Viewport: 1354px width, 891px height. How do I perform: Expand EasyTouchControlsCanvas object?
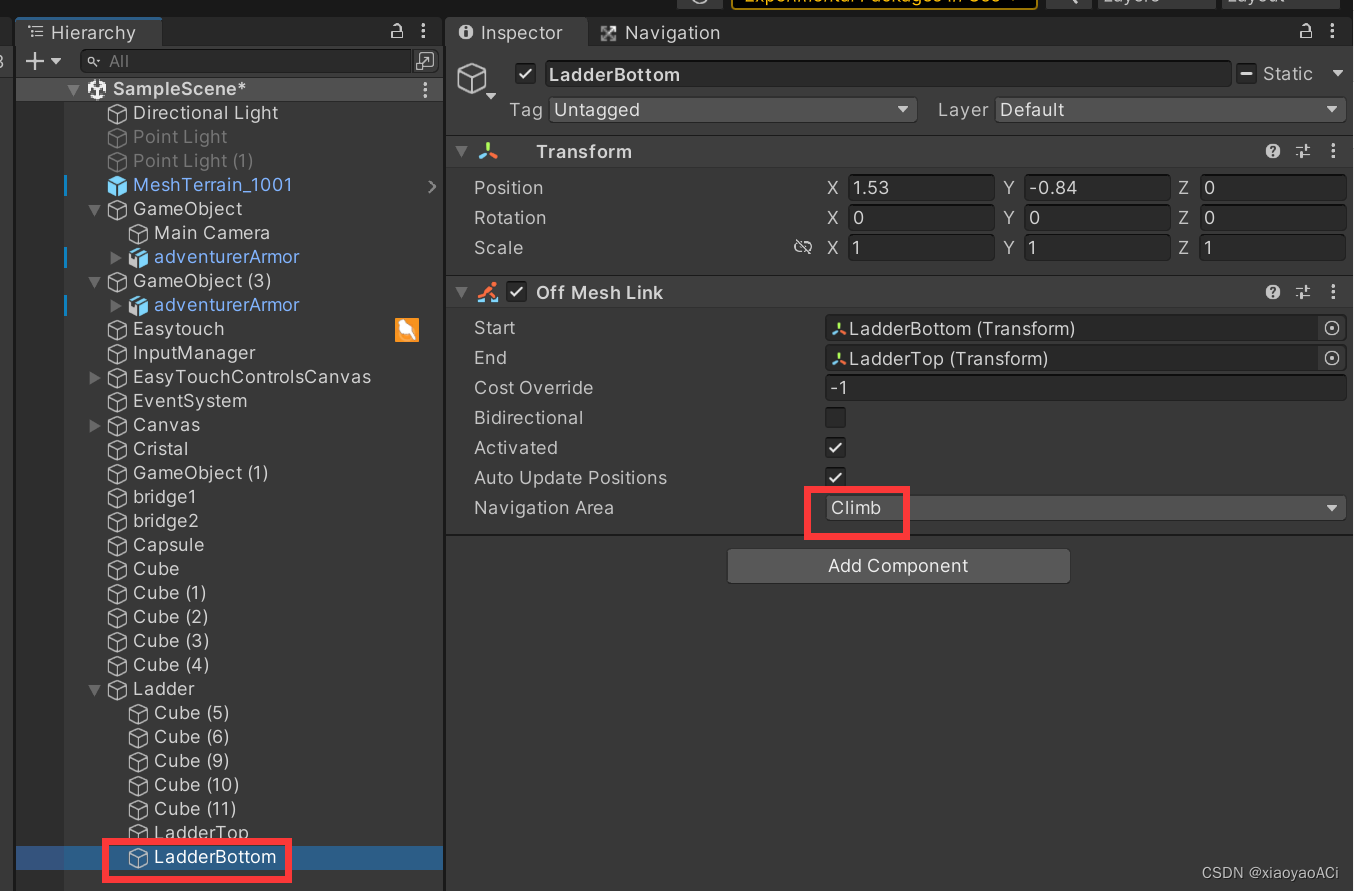point(95,378)
